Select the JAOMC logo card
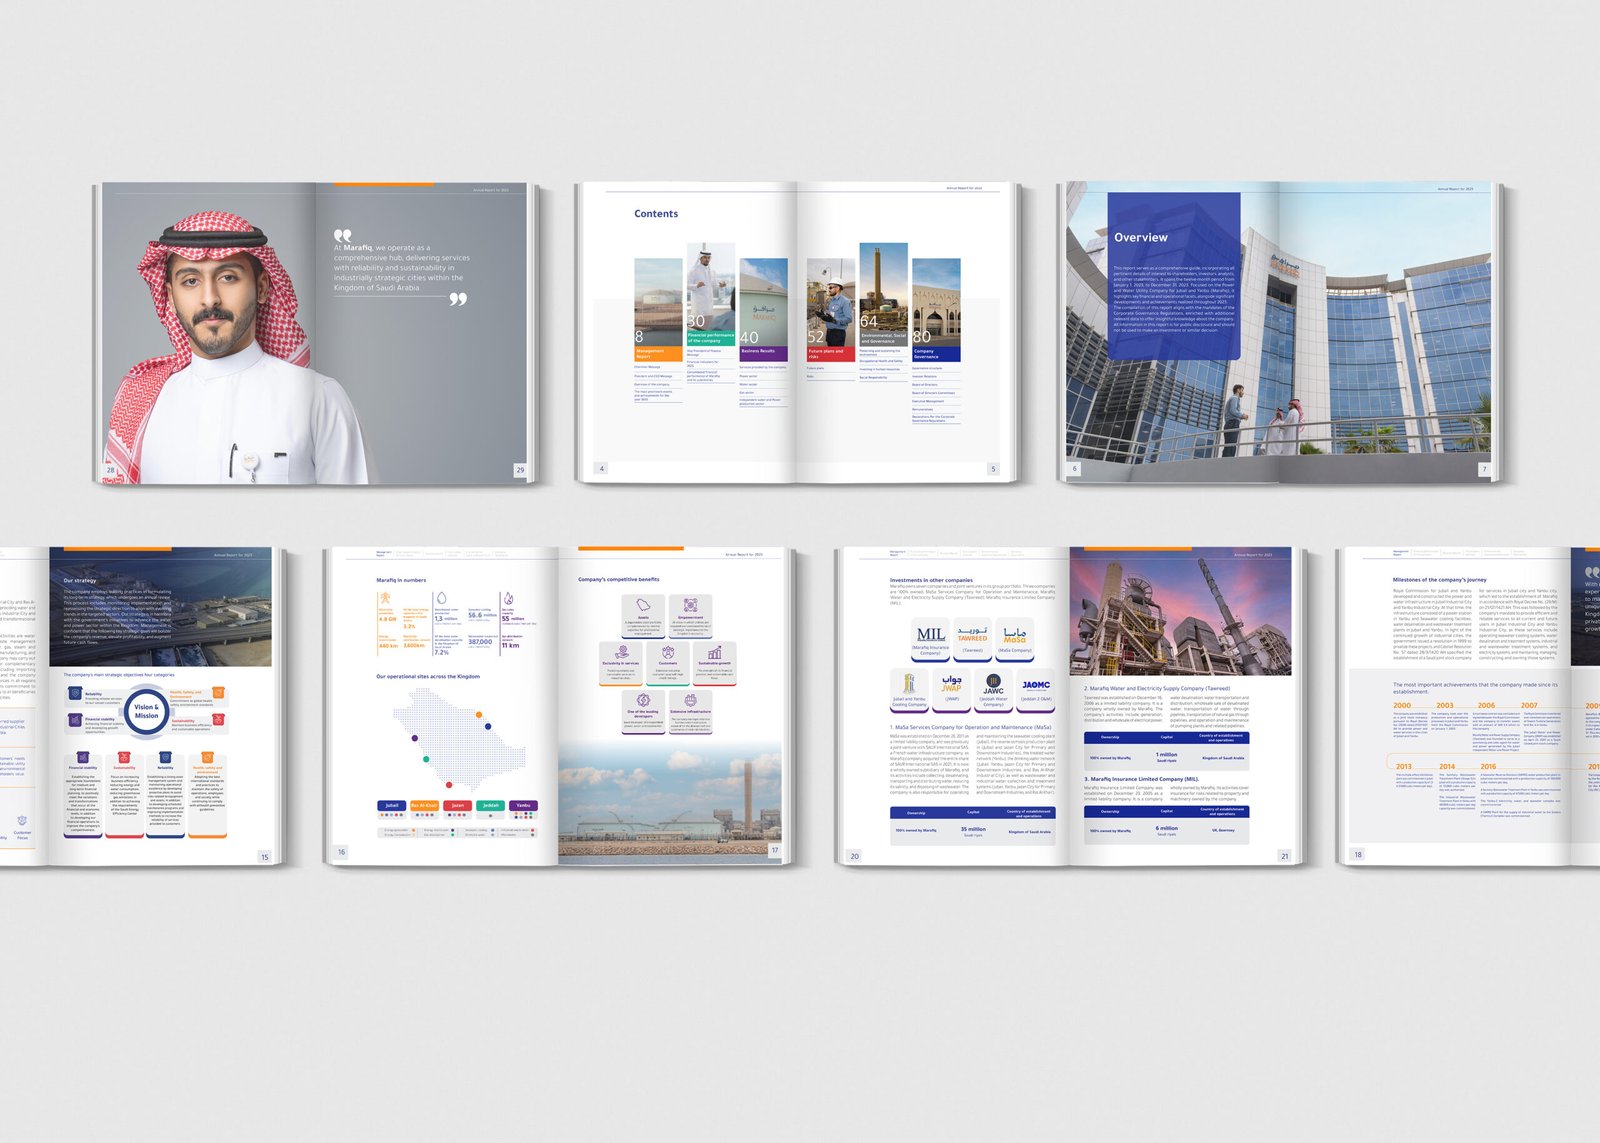This screenshot has width=1600, height=1143. point(1036,686)
